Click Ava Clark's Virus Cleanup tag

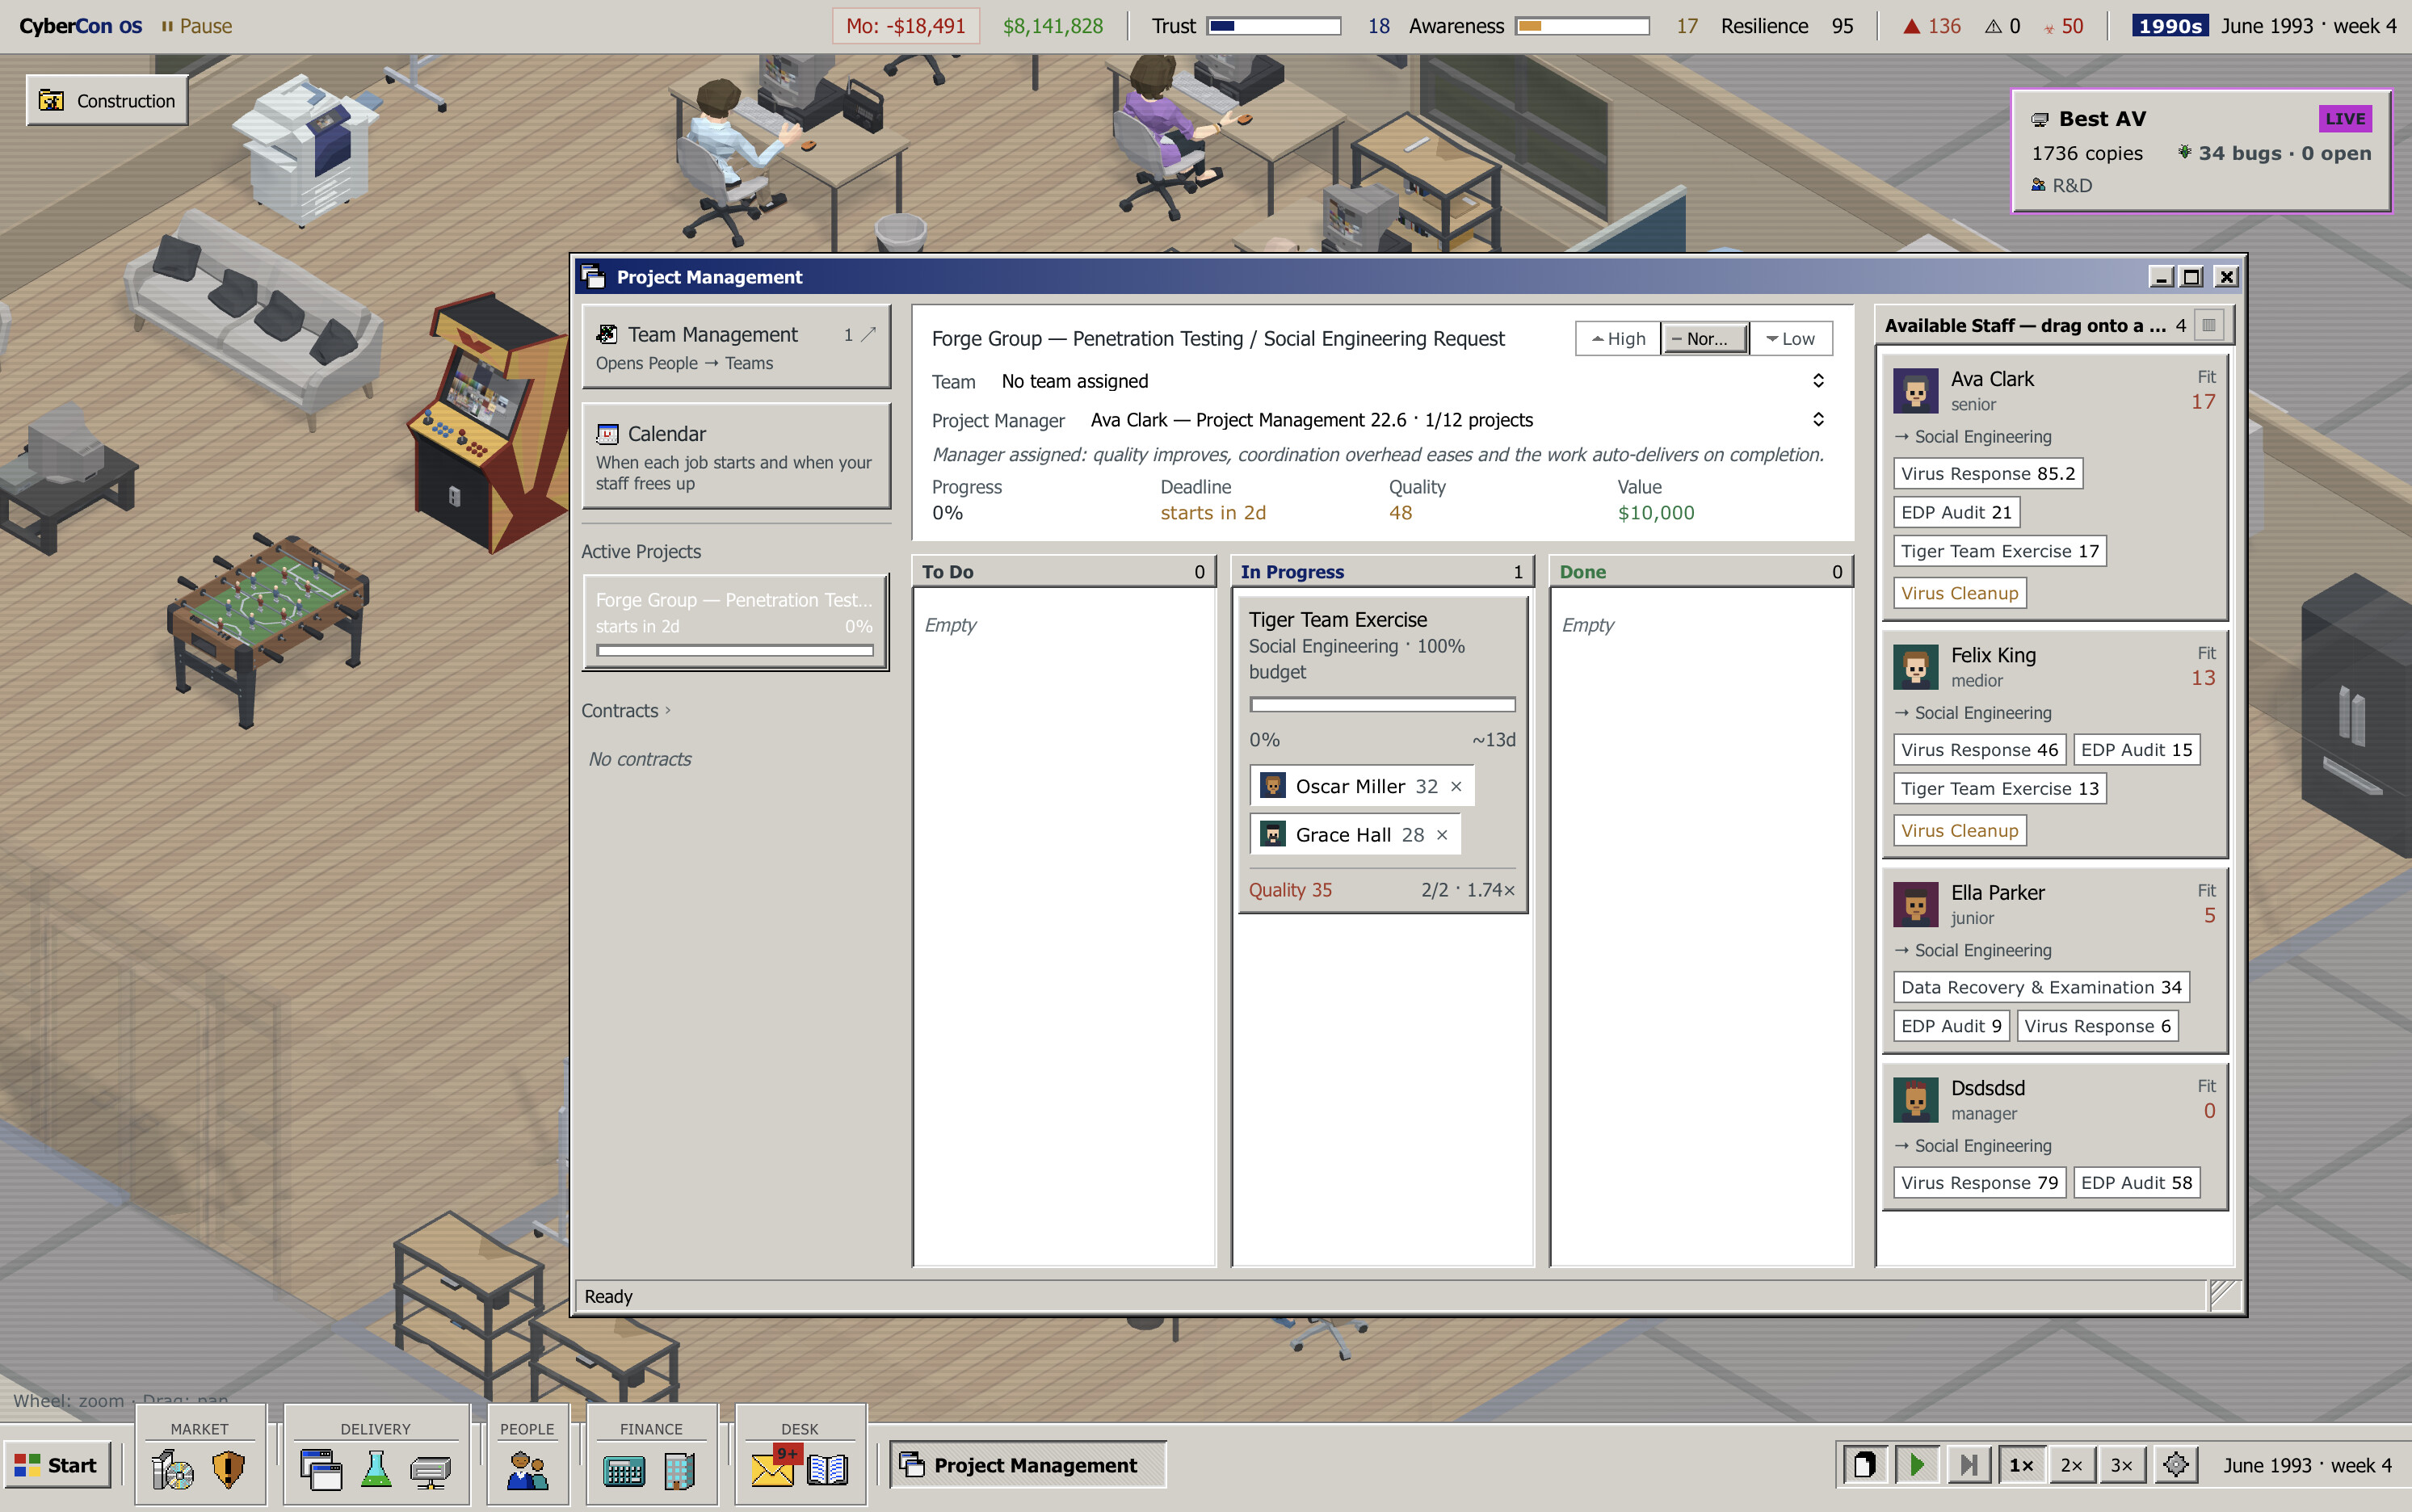coord(1959,593)
